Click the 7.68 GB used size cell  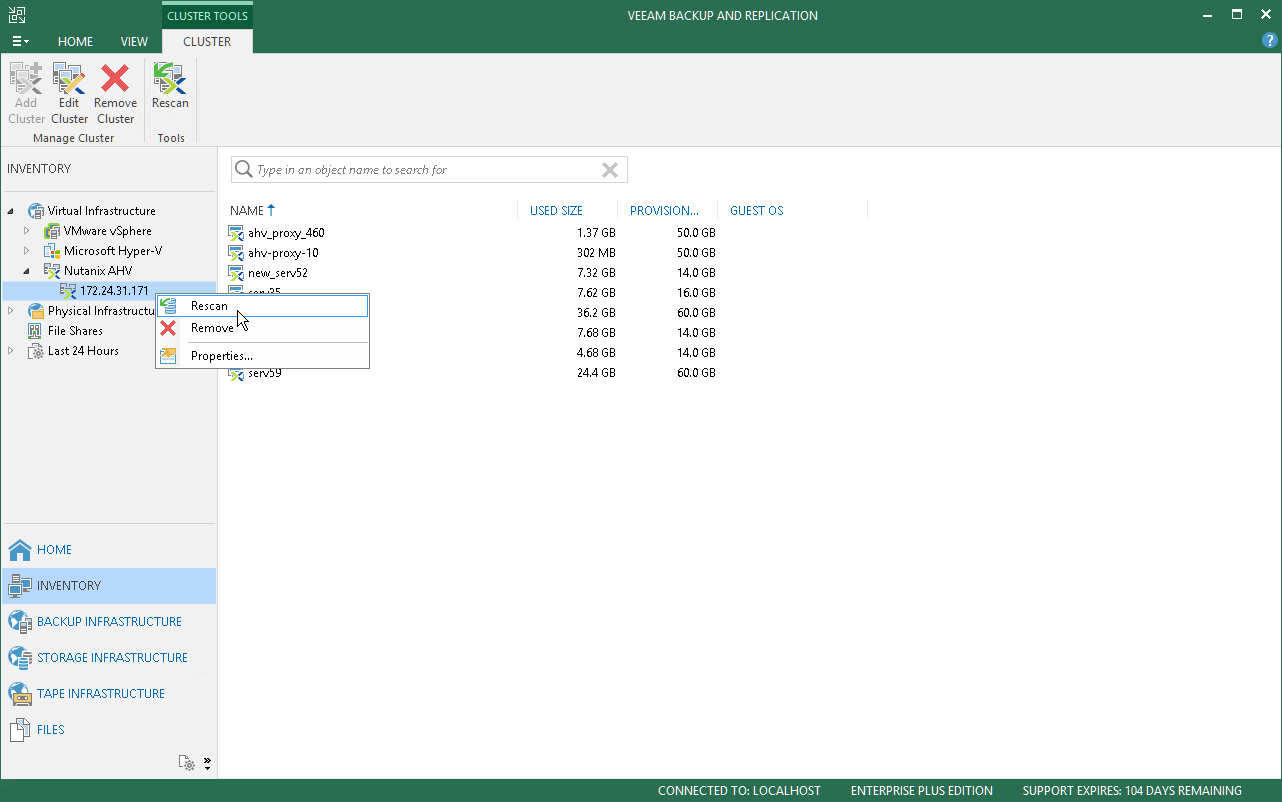tap(596, 333)
